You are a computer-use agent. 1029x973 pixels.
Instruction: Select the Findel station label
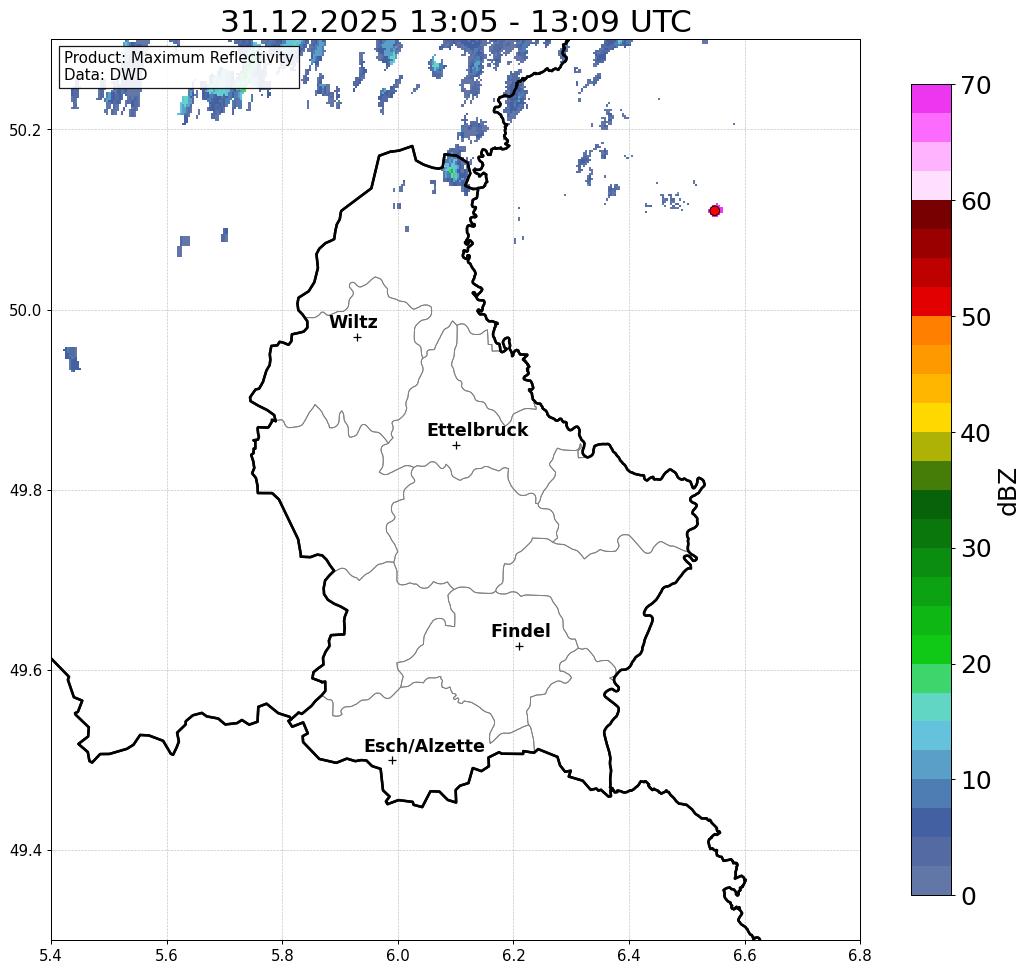[x=520, y=631]
